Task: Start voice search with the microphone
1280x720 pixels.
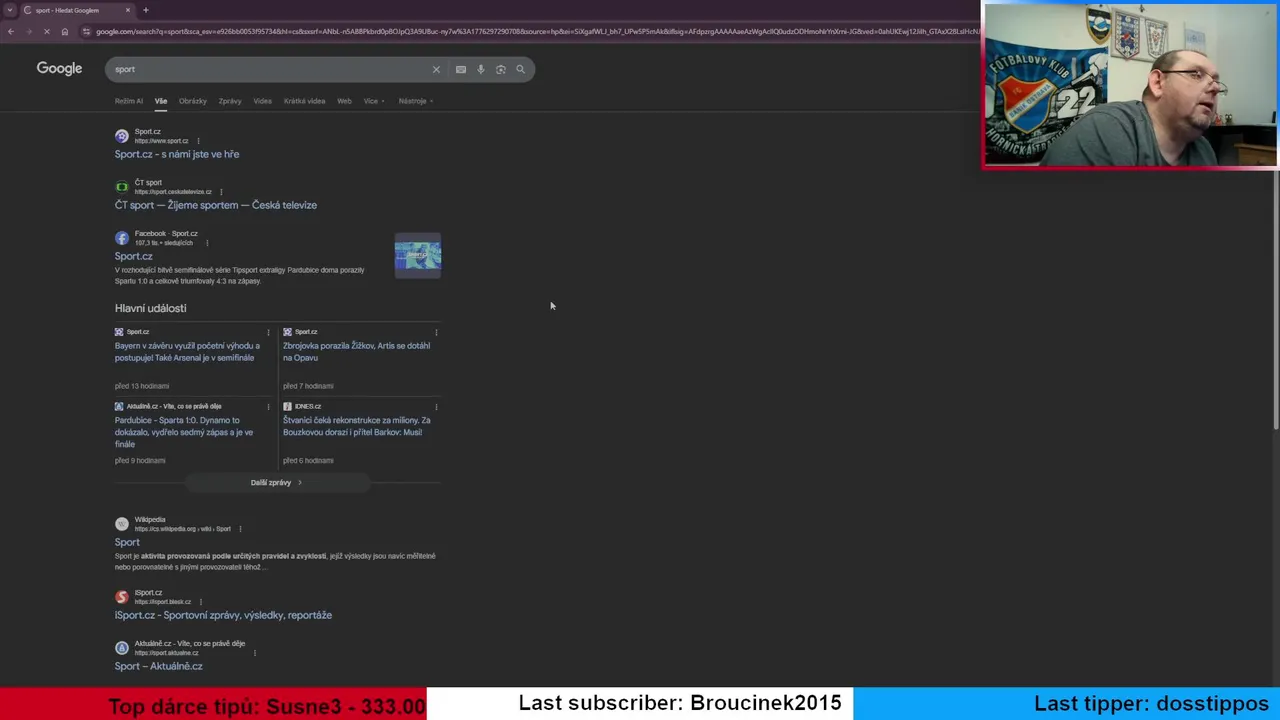Action: coord(481,69)
